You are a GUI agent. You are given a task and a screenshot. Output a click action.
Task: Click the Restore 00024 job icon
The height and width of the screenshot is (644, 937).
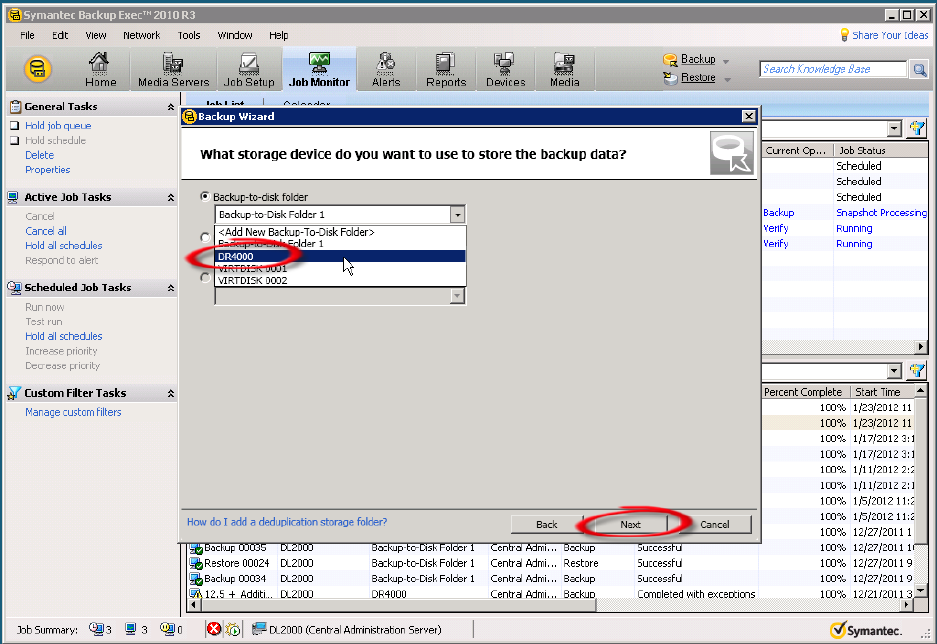(x=195, y=563)
